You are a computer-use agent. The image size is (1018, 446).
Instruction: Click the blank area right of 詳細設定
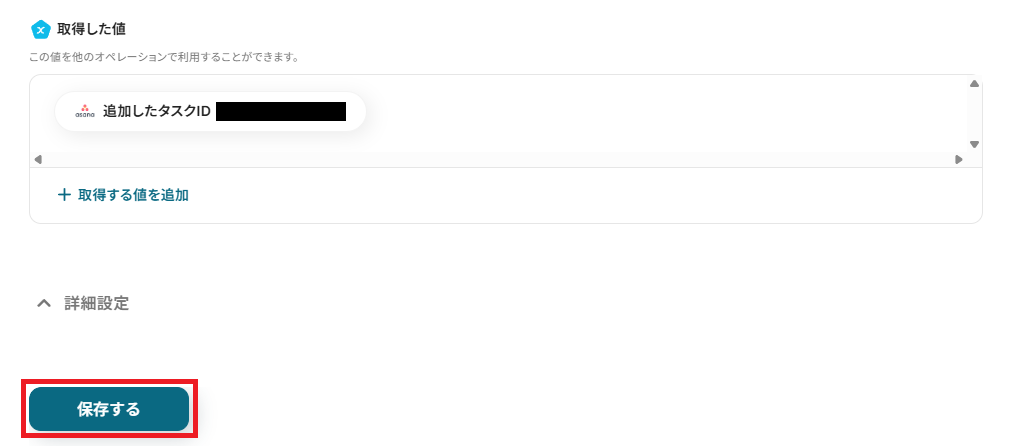click(500, 303)
